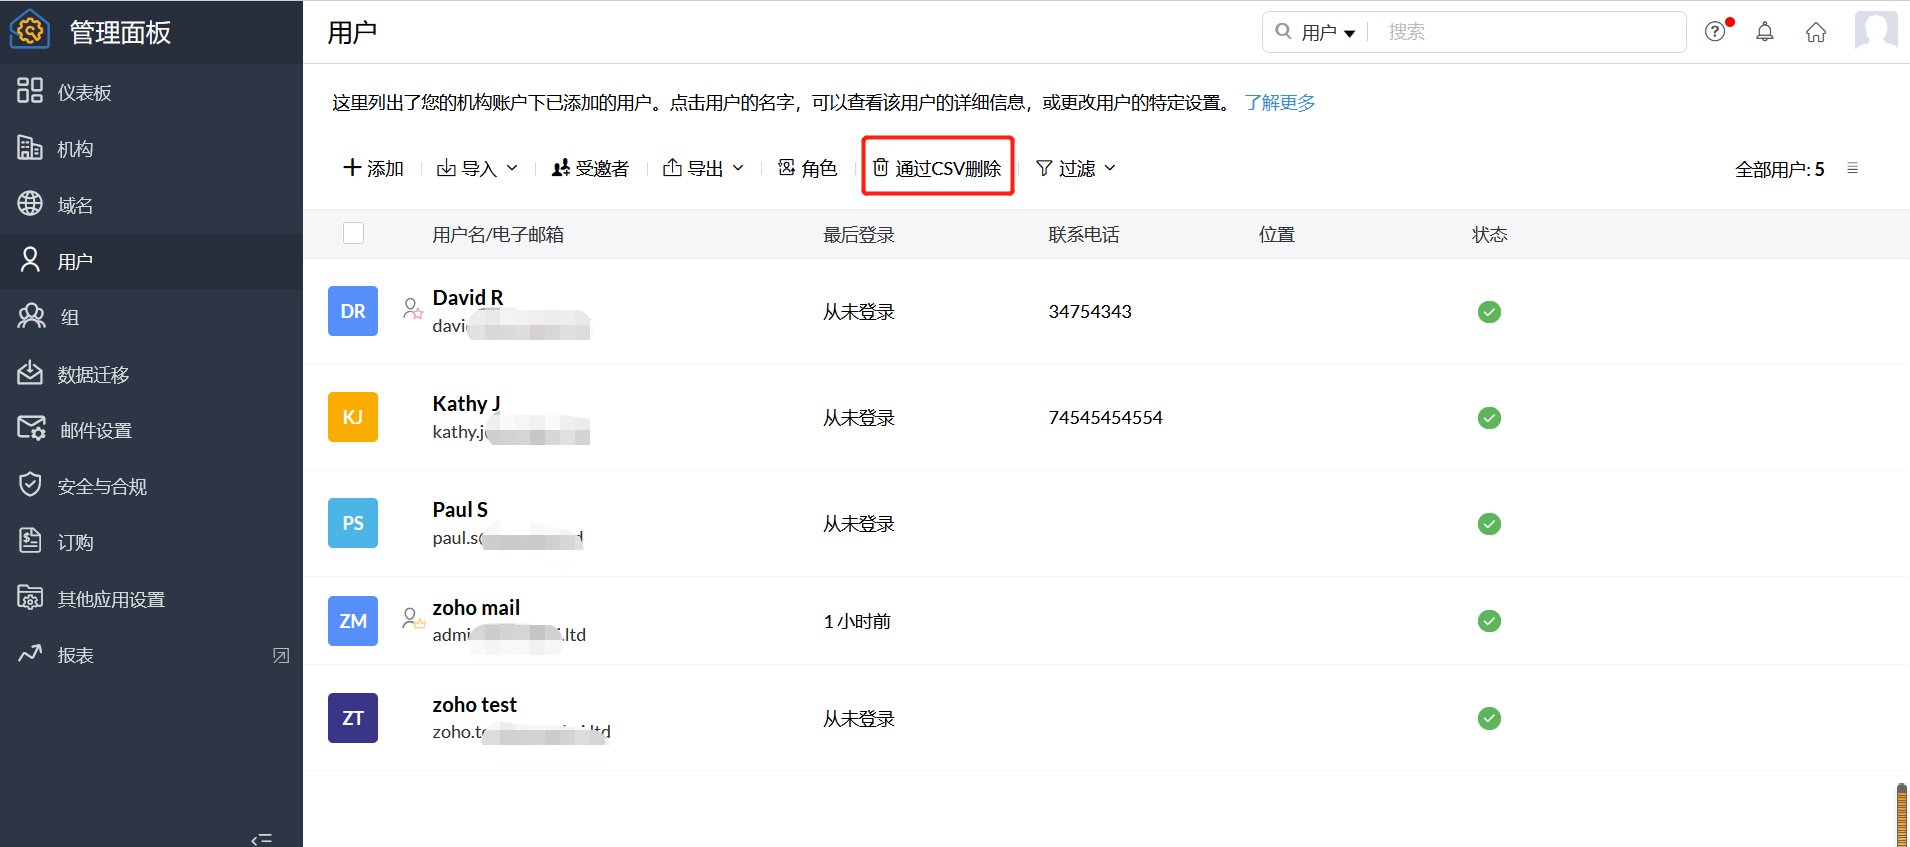Screen dimensions: 1910x847
Task: Tick the select-all checkbox in table header
Action: pos(353,233)
